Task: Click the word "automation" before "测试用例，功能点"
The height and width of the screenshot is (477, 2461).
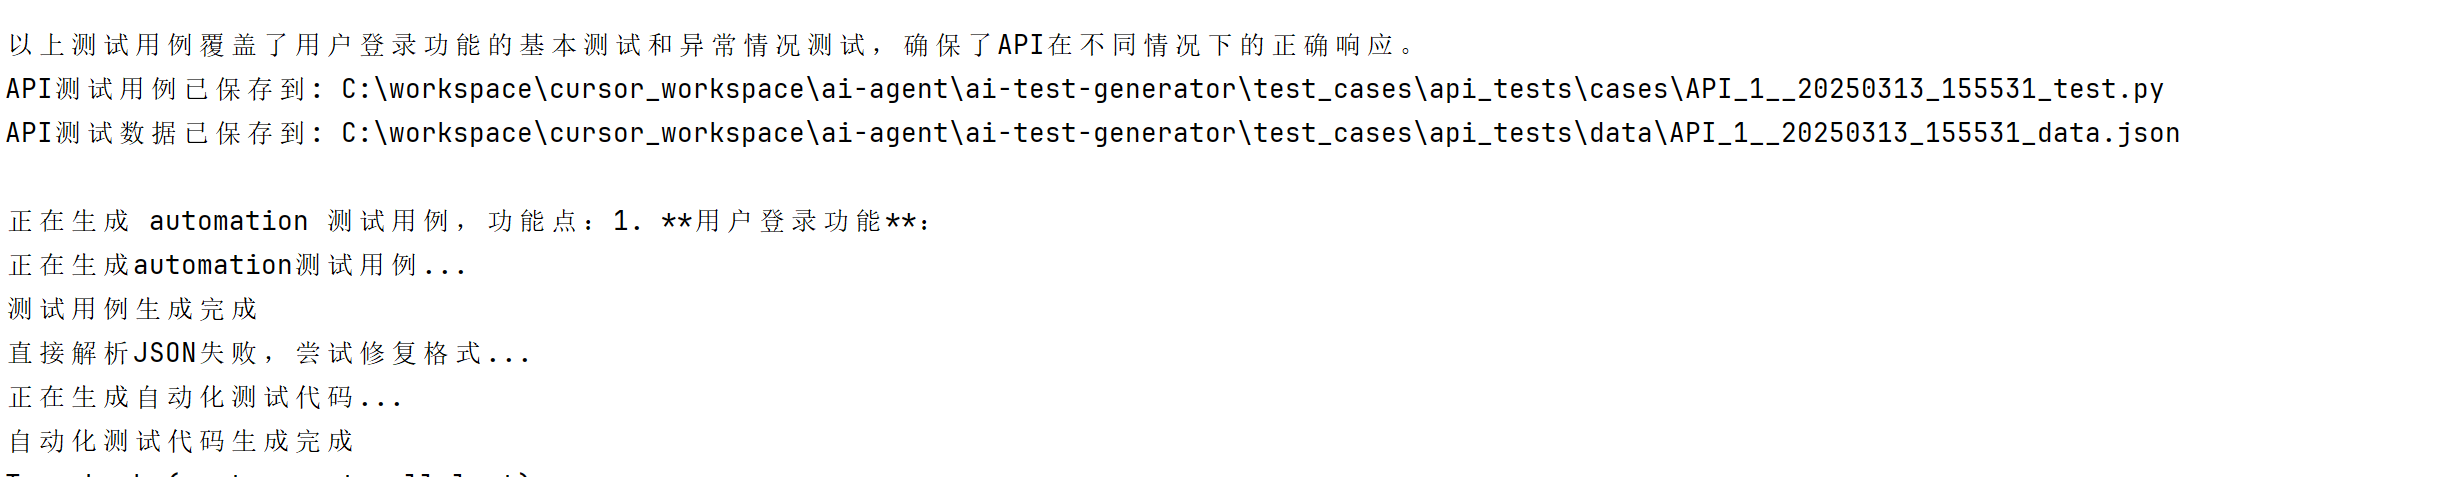Action: pyautogui.click(x=228, y=222)
